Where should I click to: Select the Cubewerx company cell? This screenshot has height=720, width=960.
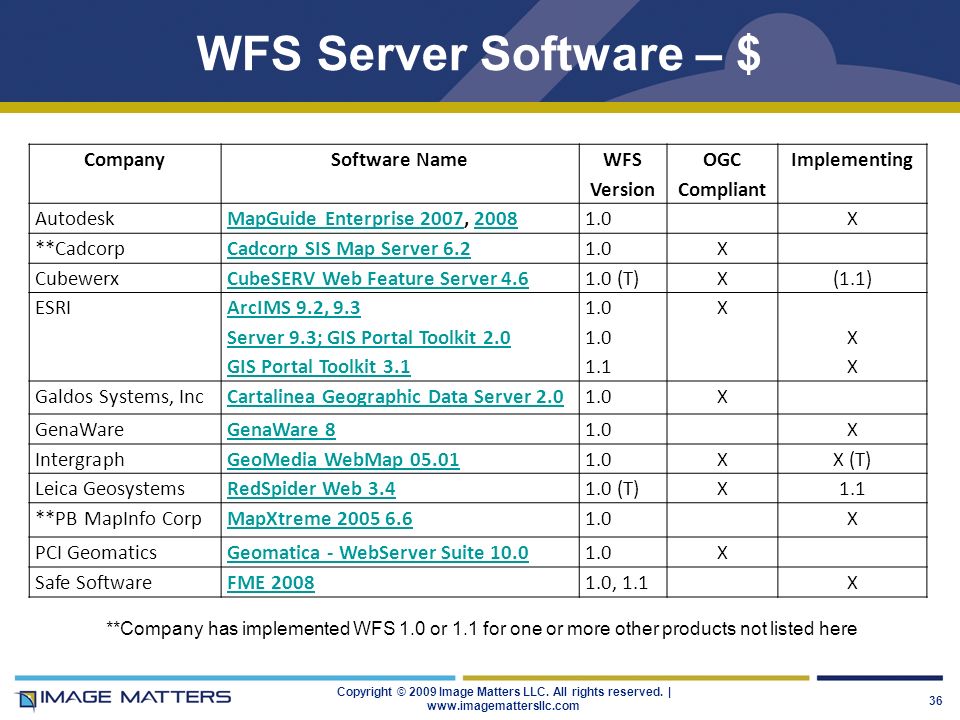pos(124,279)
